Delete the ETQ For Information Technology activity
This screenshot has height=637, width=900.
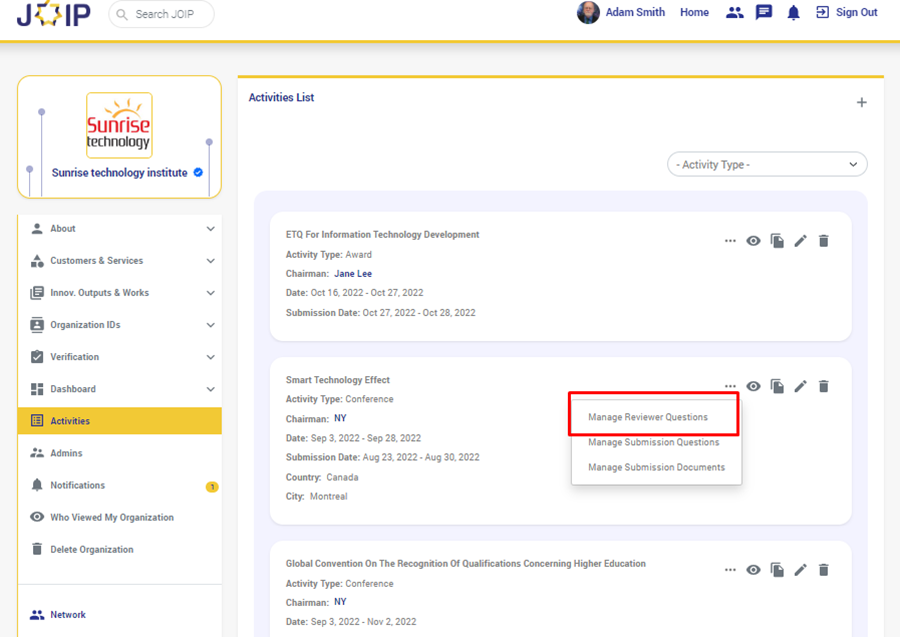tap(824, 241)
